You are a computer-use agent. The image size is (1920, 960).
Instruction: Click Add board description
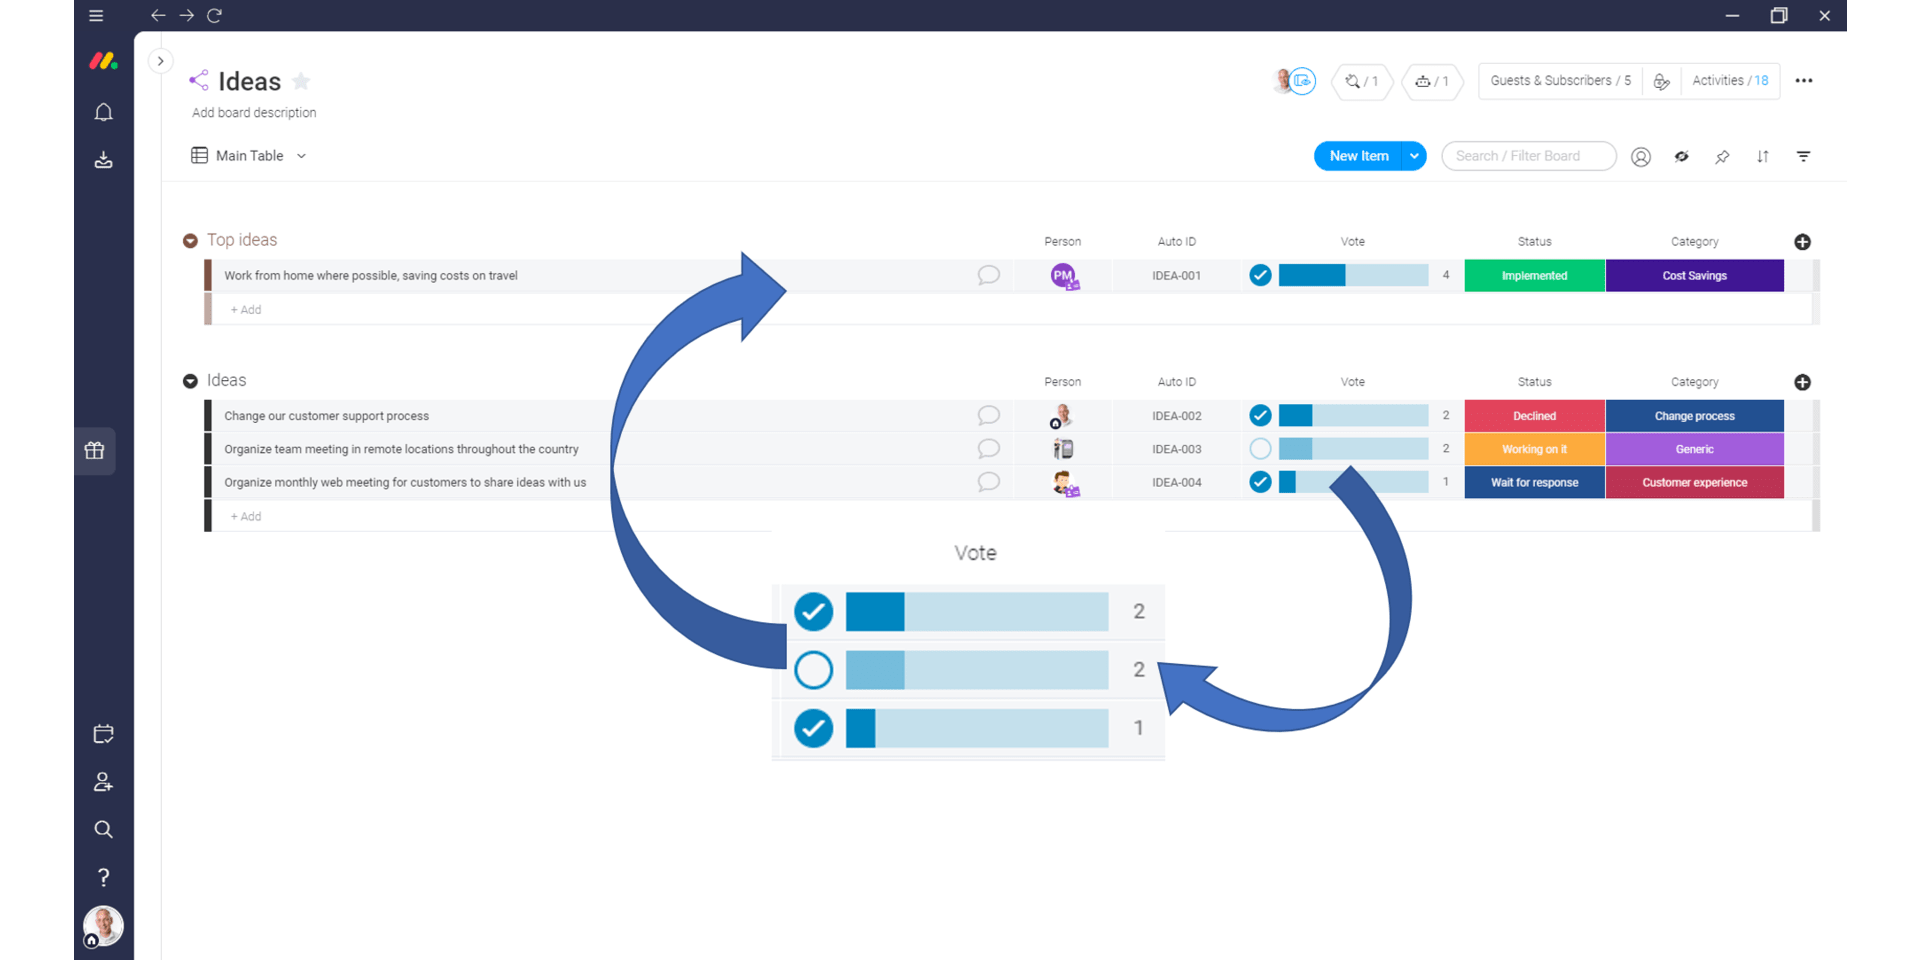point(254,113)
